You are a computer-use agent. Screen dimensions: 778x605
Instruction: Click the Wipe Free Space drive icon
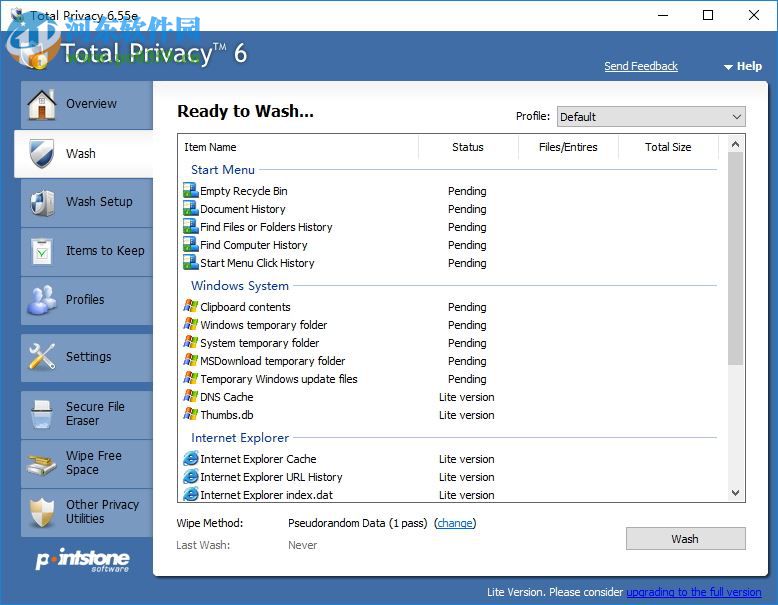tap(42, 463)
